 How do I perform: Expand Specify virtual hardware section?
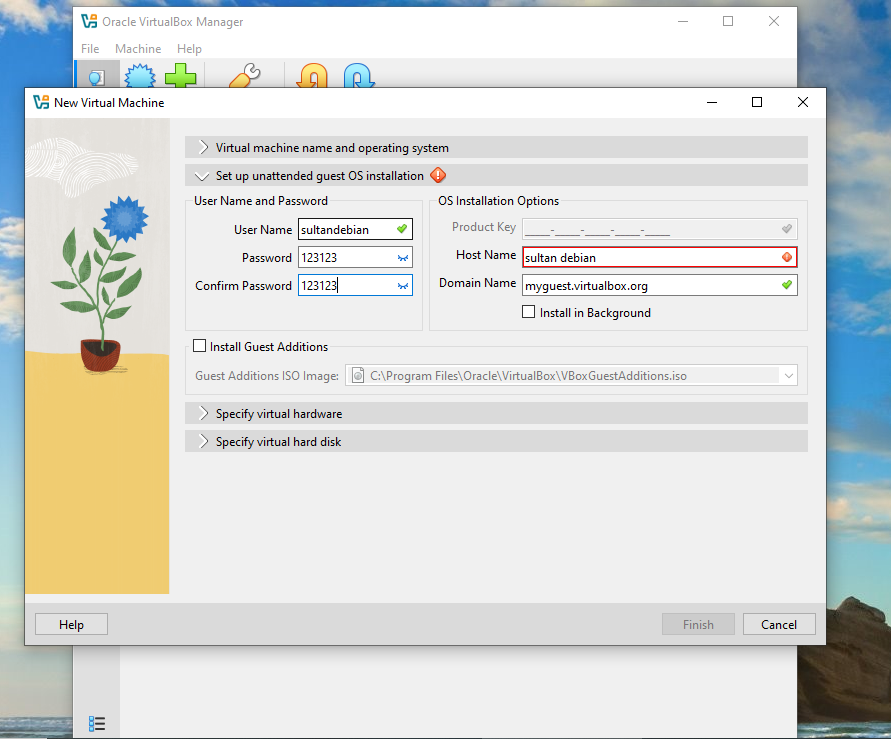pyautogui.click(x=496, y=414)
